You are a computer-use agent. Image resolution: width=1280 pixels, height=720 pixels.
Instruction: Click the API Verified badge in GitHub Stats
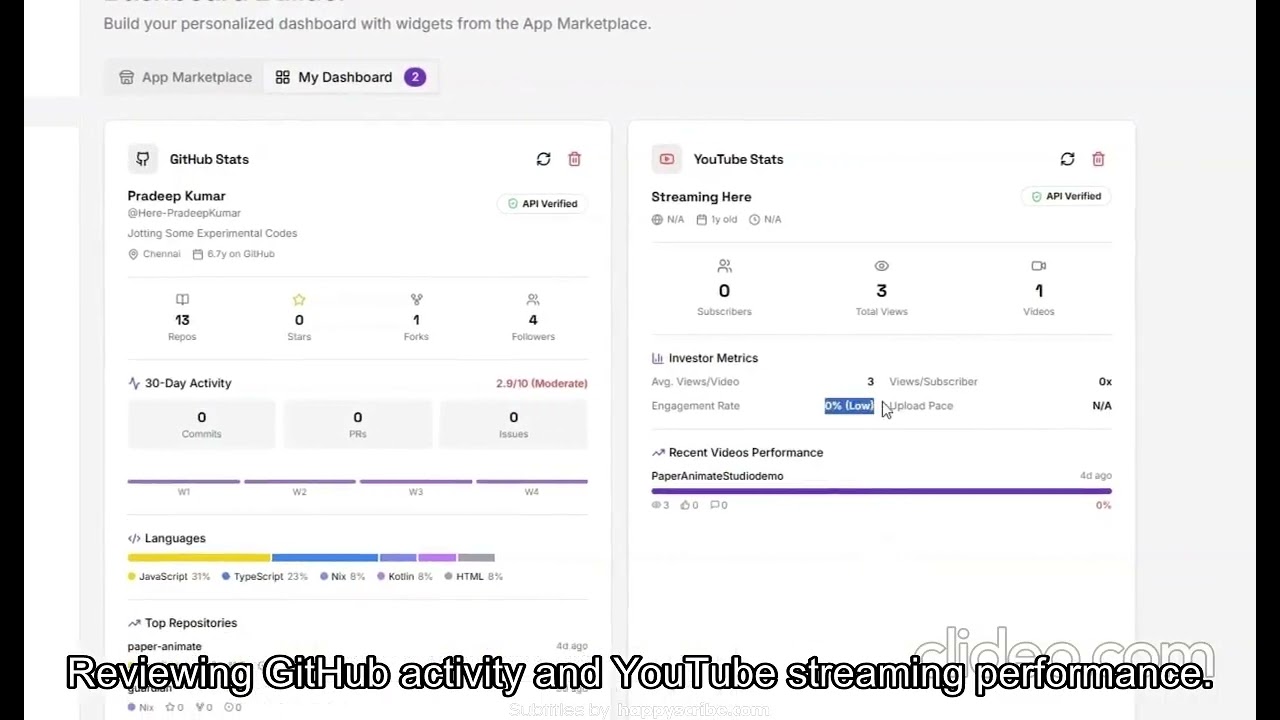[x=542, y=204]
